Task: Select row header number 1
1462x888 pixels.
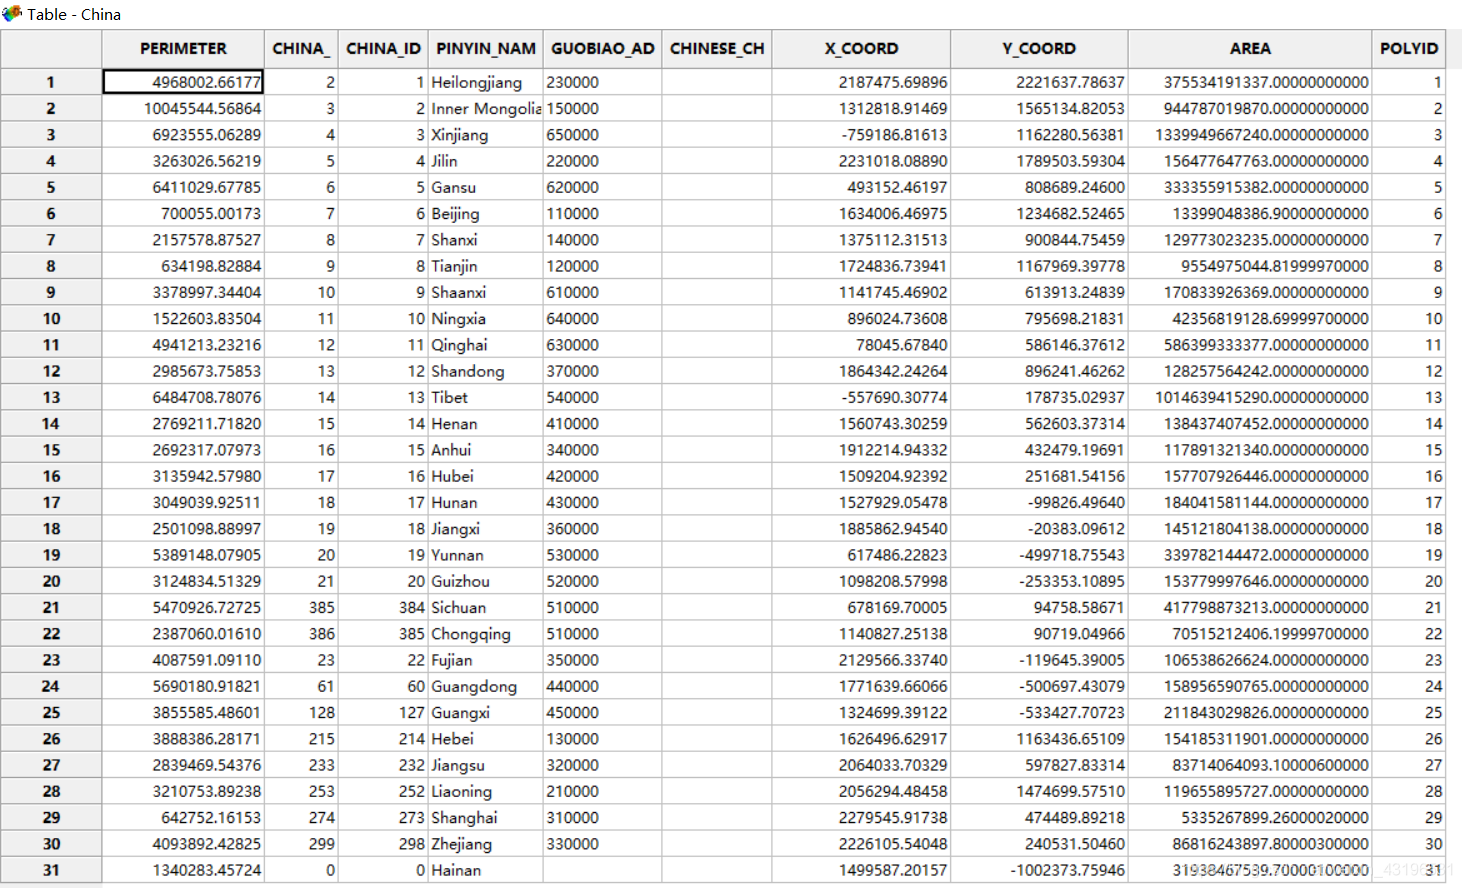Action: pos(51,82)
